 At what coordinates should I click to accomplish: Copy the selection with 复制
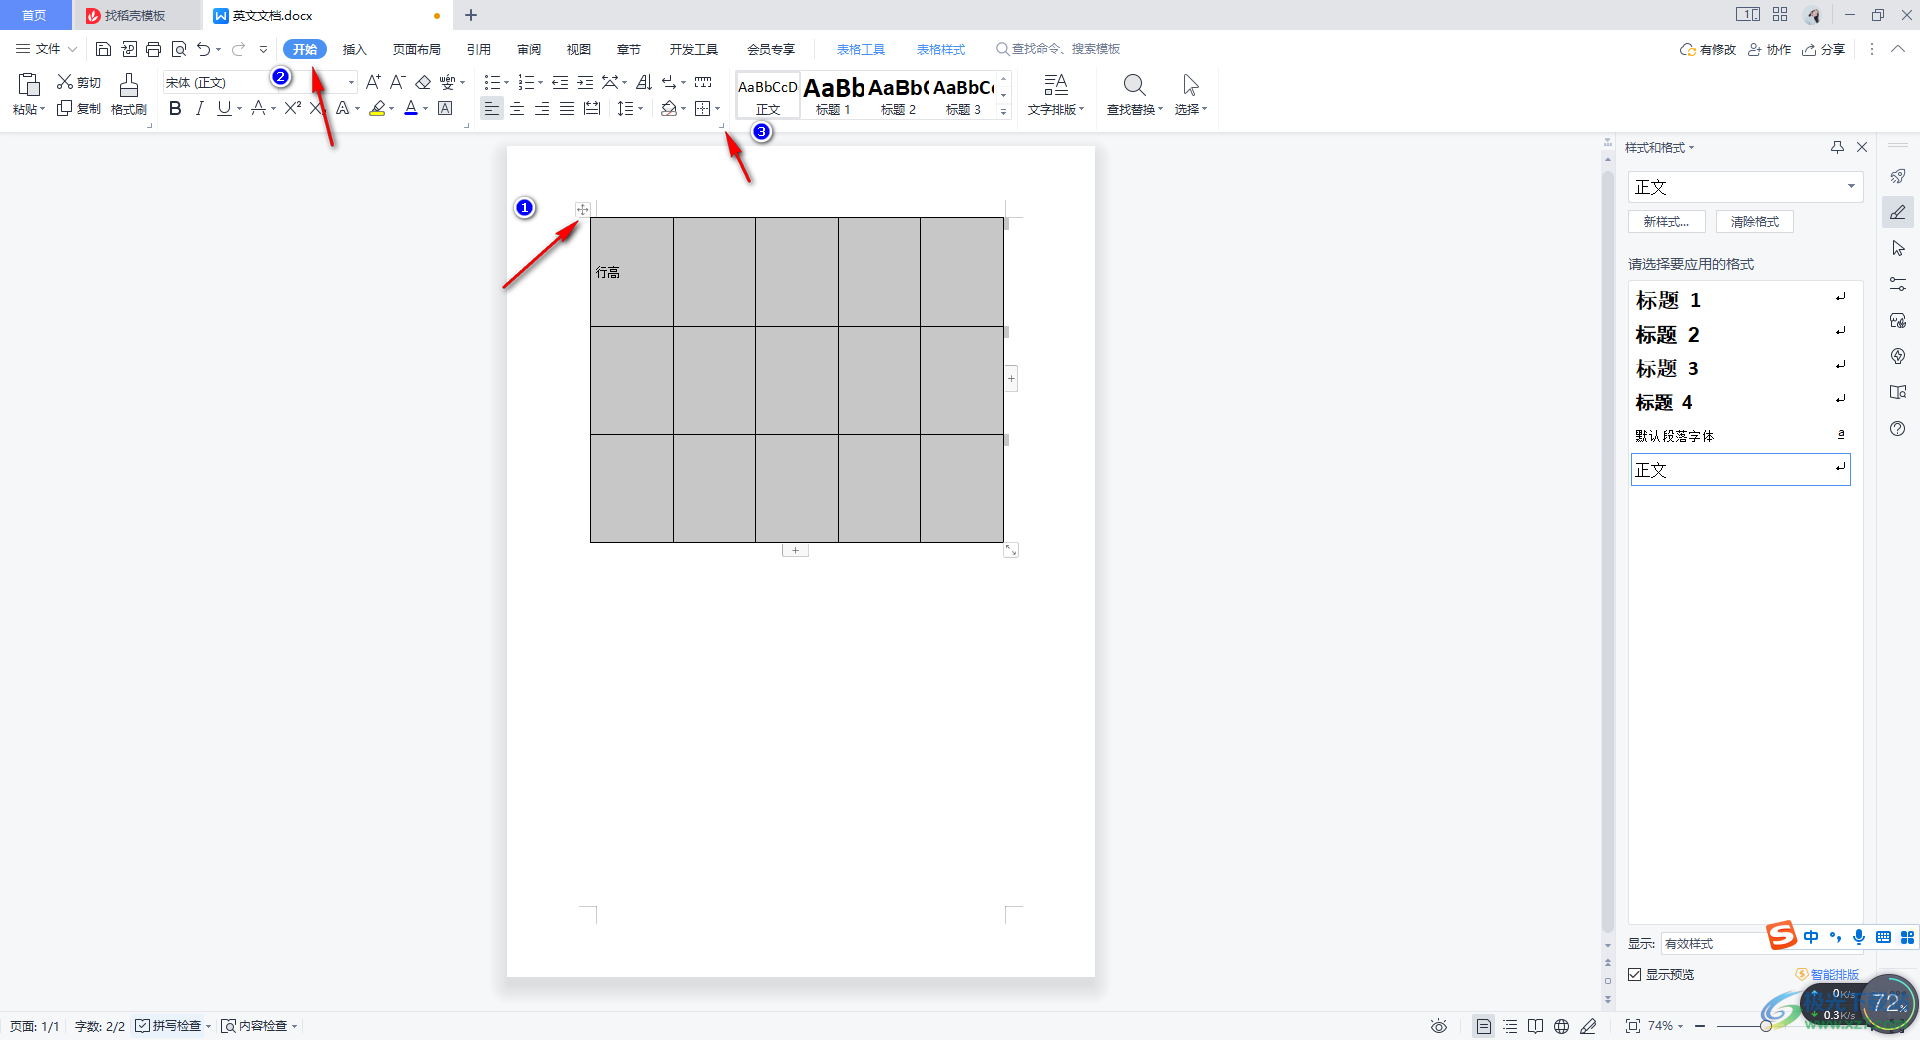(79, 108)
